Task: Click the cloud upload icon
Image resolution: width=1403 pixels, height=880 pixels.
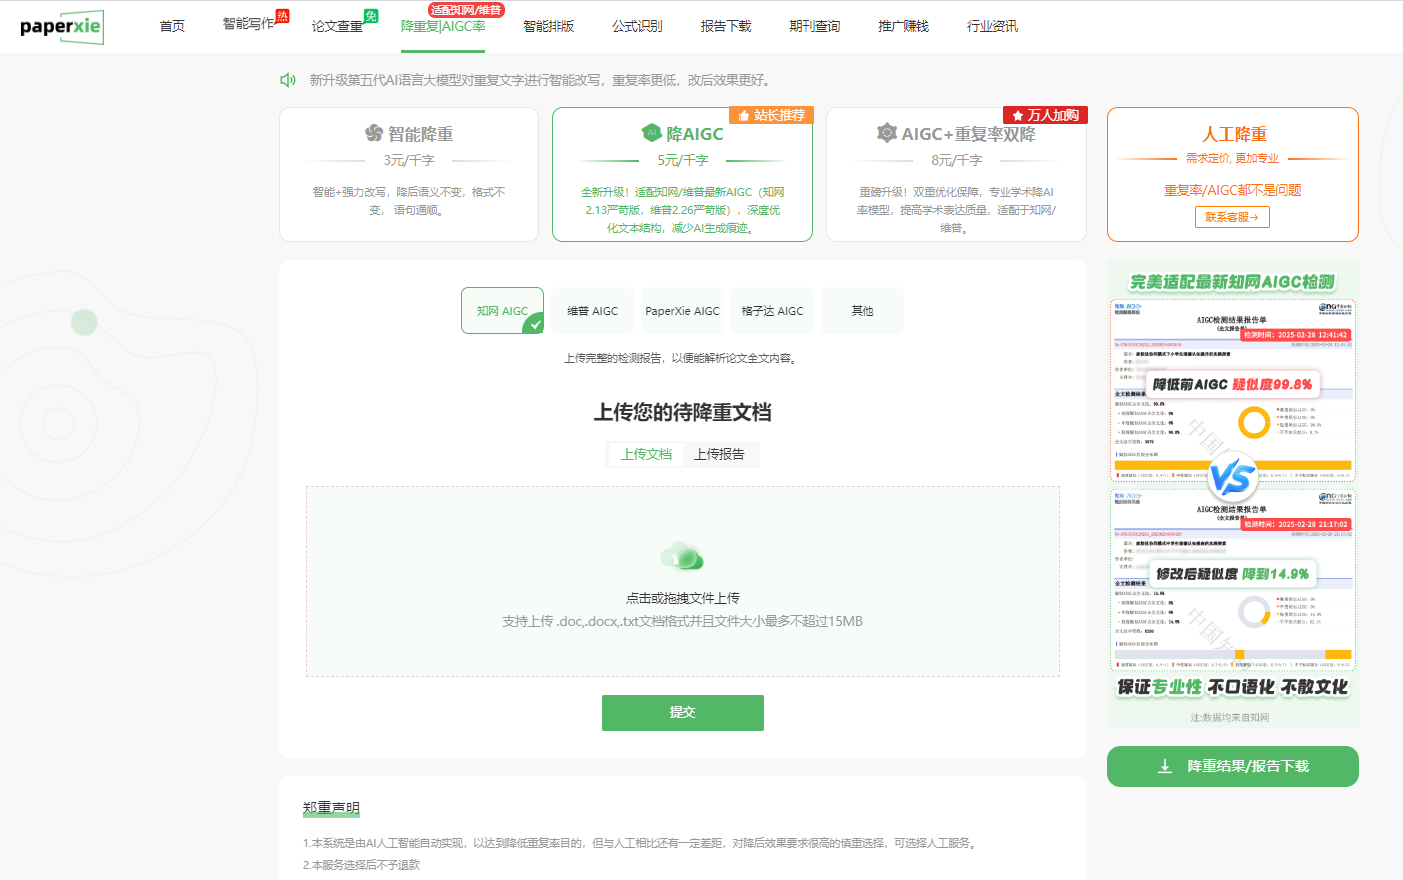Action: coord(682,556)
